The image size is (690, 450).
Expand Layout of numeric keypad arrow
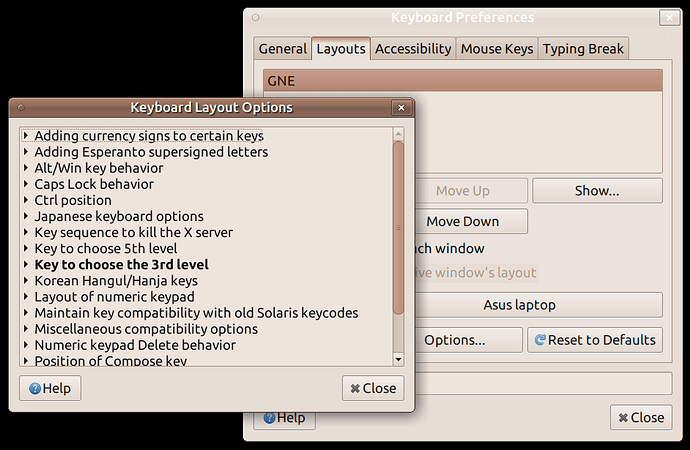26,296
